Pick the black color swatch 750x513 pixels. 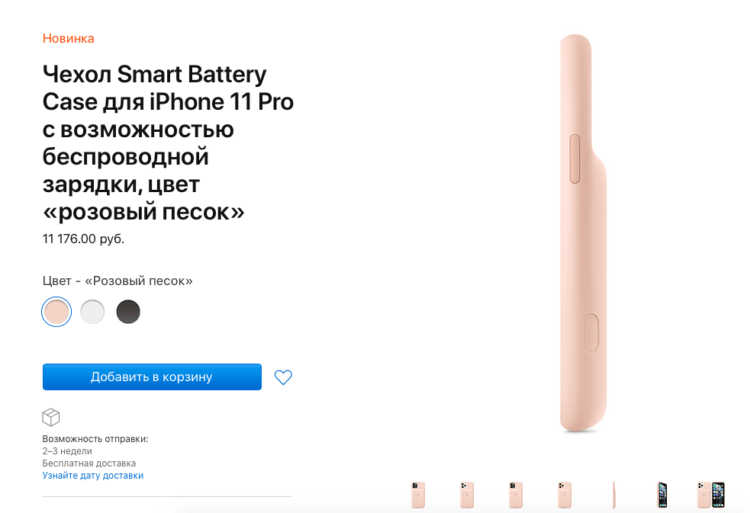coord(128,312)
